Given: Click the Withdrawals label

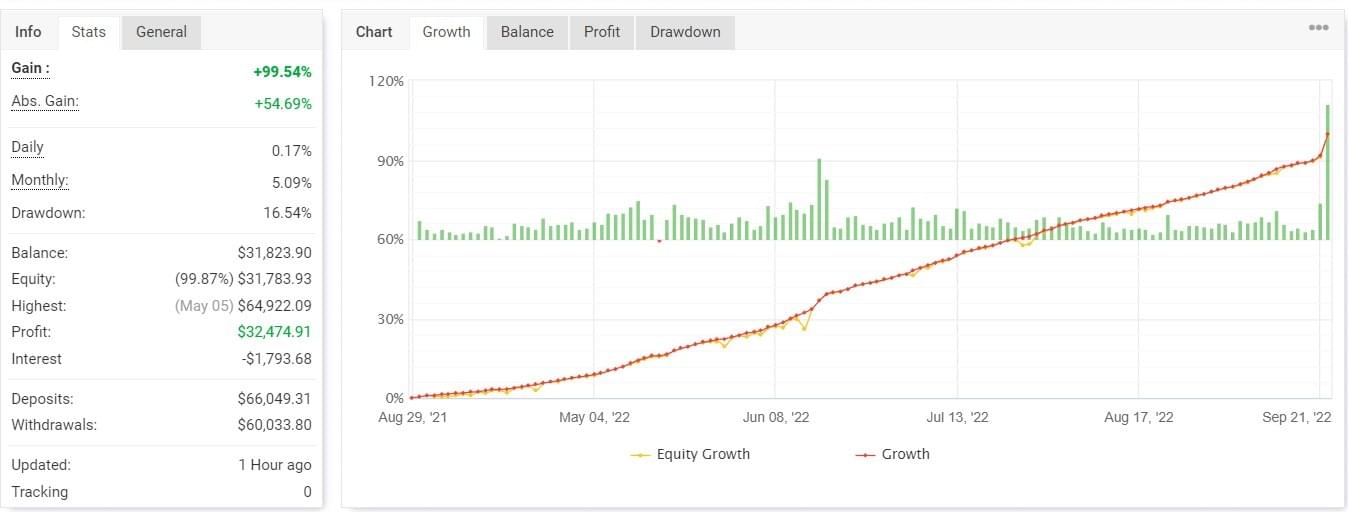Looking at the screenshot, I should point(54,425).
